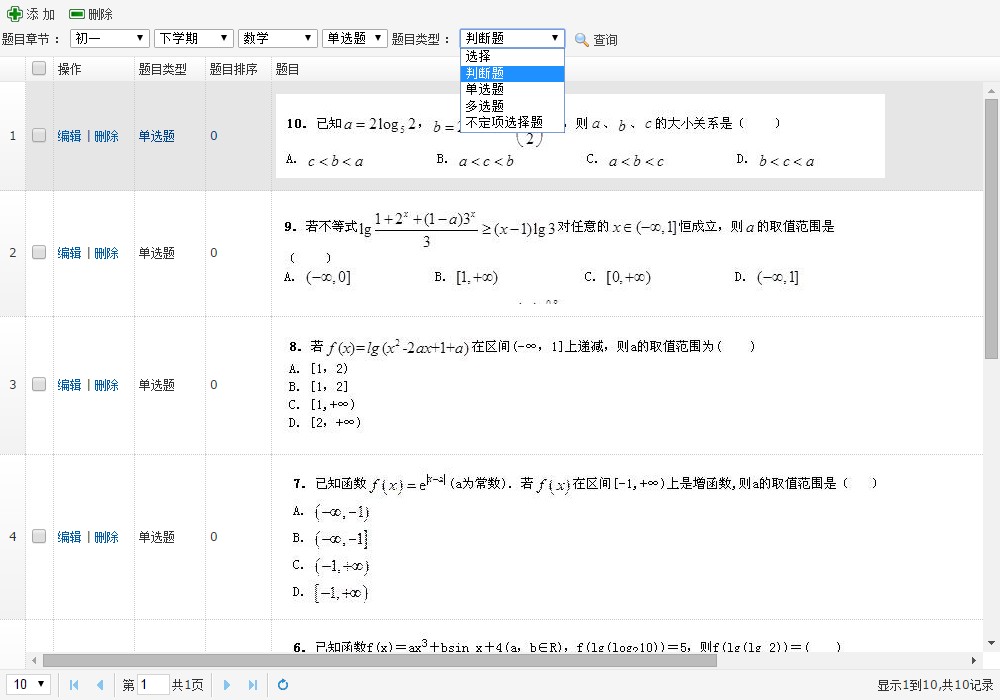Jump to the last page

coord(253,685)
